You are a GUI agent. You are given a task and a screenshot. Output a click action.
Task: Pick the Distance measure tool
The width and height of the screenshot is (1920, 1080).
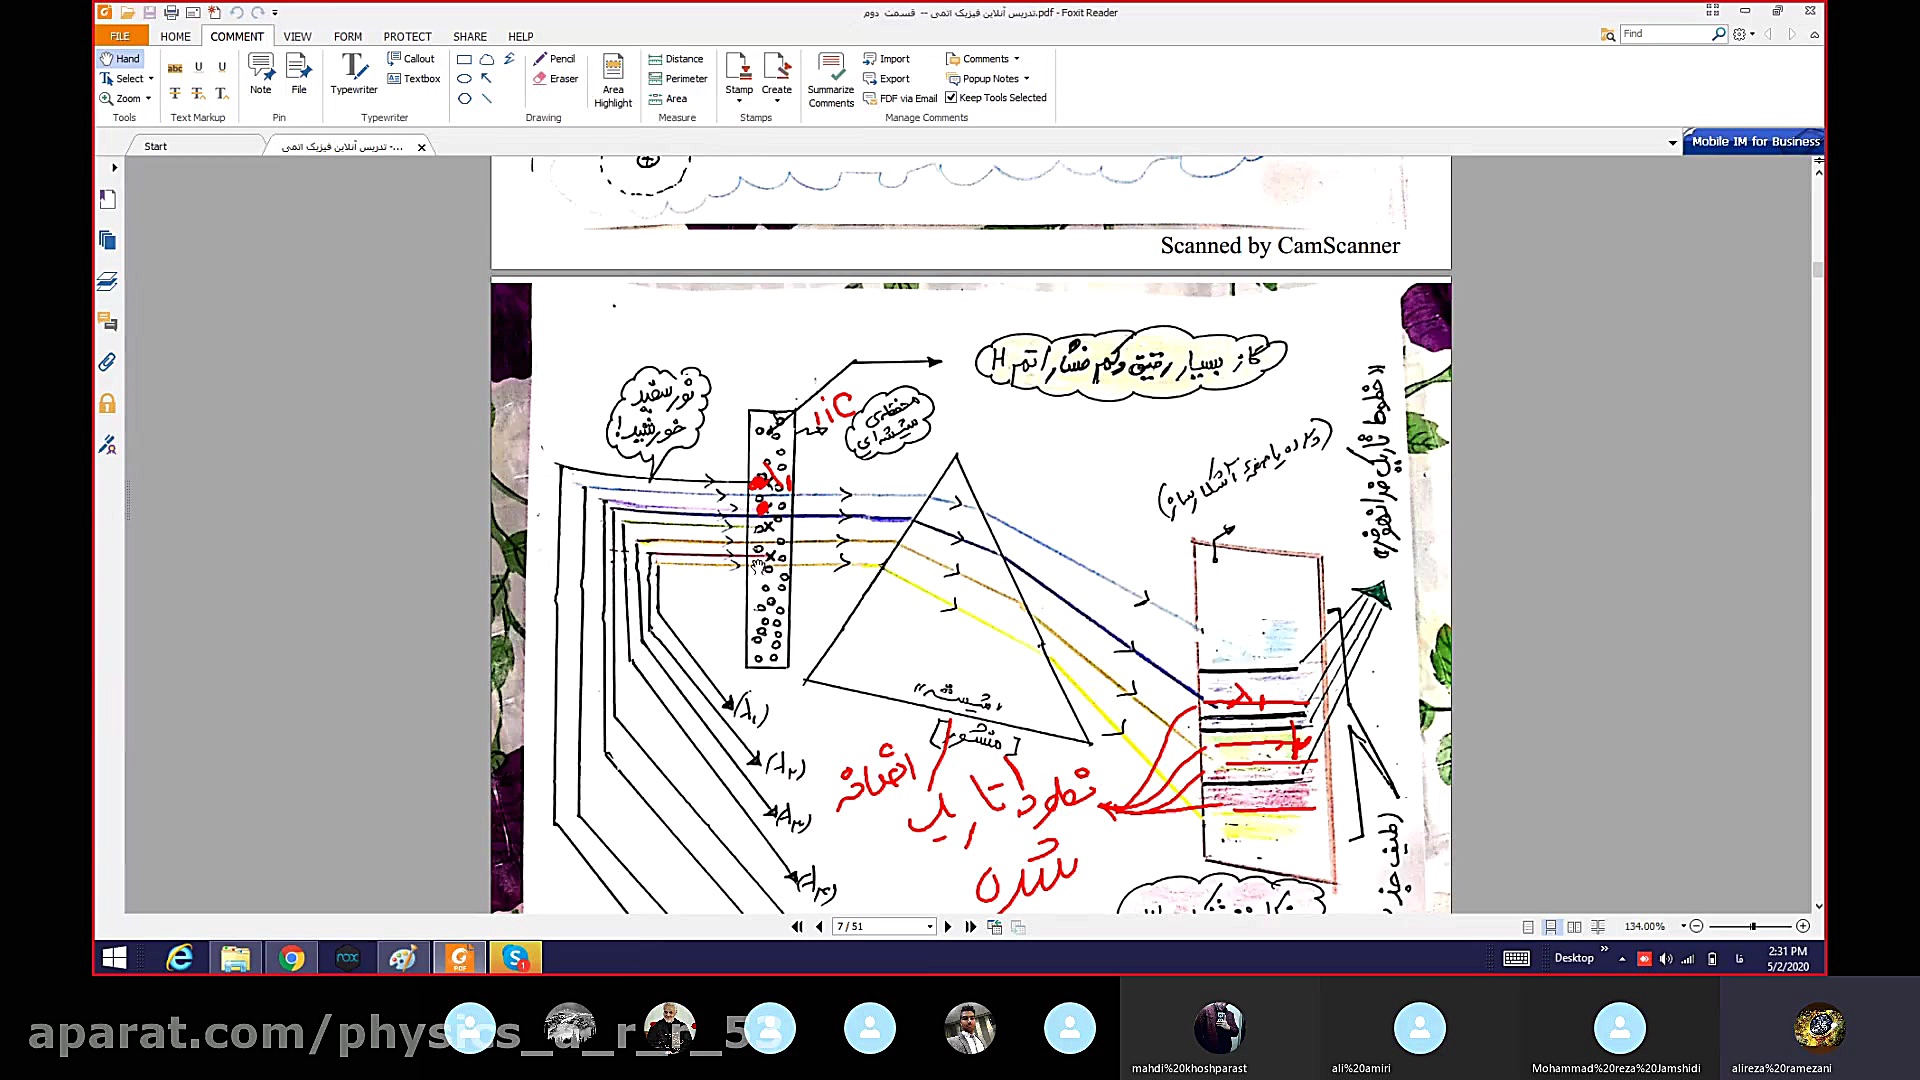676,59
